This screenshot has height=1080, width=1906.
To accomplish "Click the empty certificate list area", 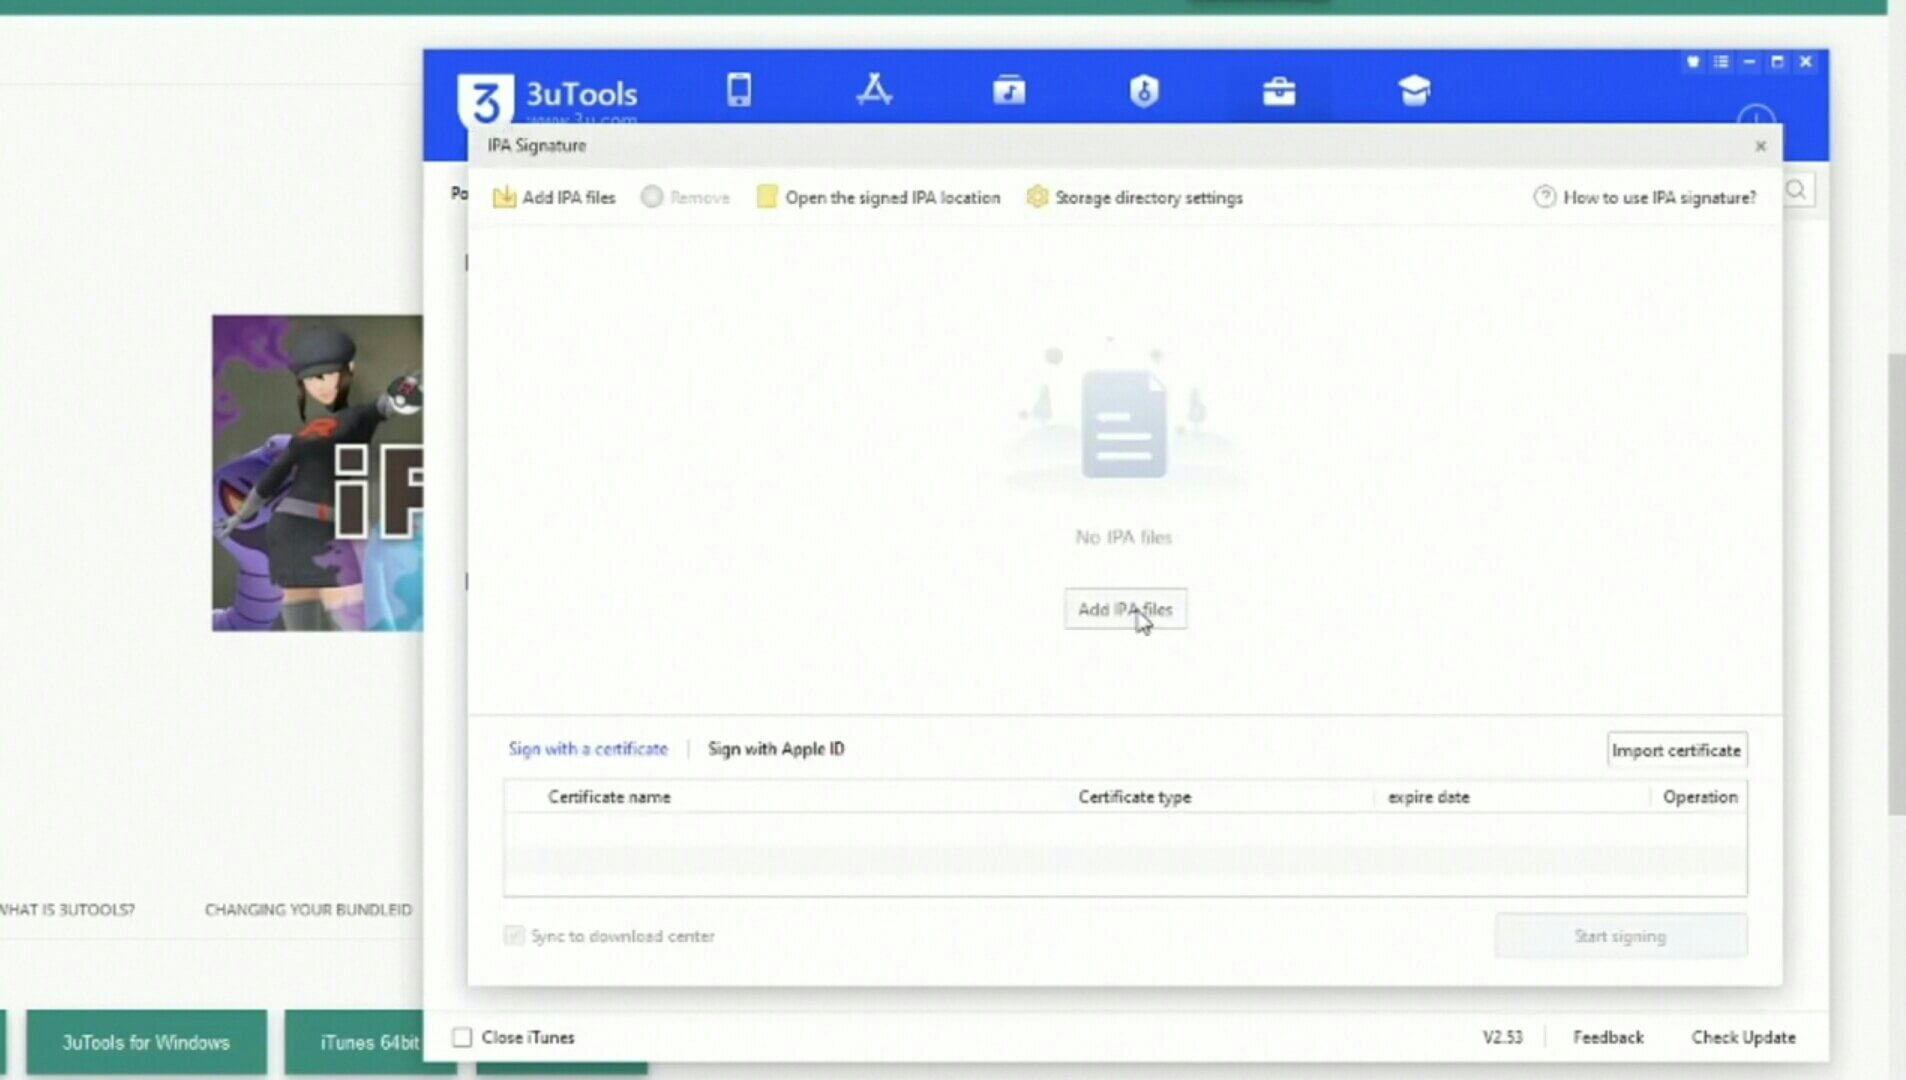I will click(1125, 853).
